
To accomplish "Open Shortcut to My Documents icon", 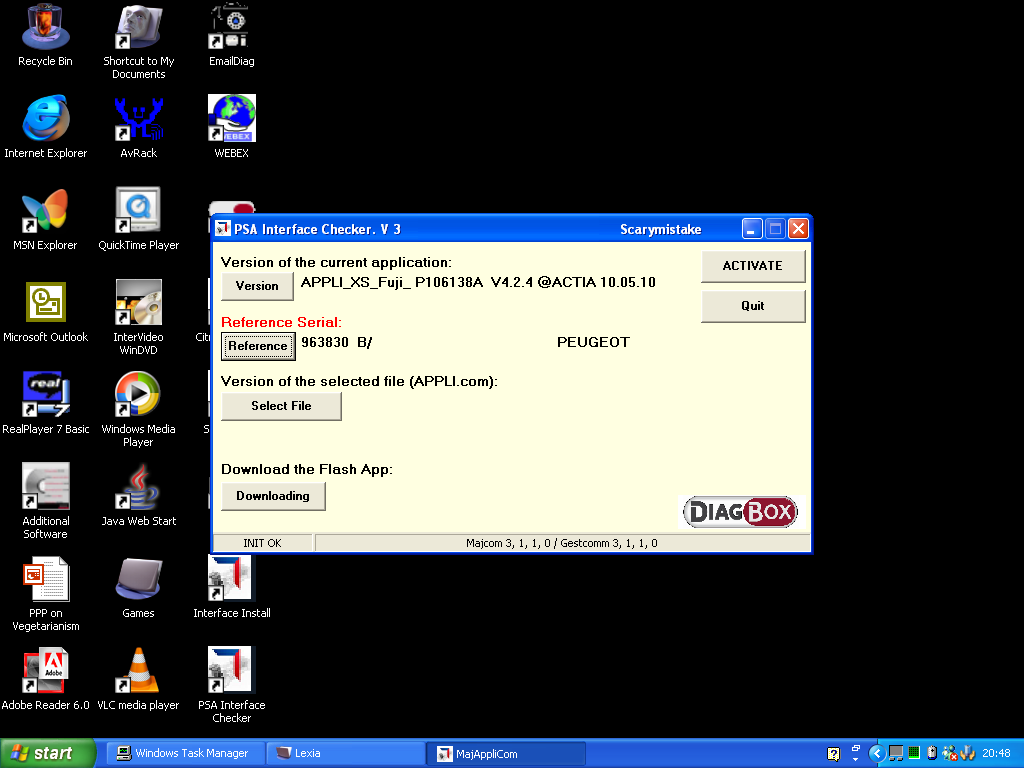I will [x=138, y=40].
